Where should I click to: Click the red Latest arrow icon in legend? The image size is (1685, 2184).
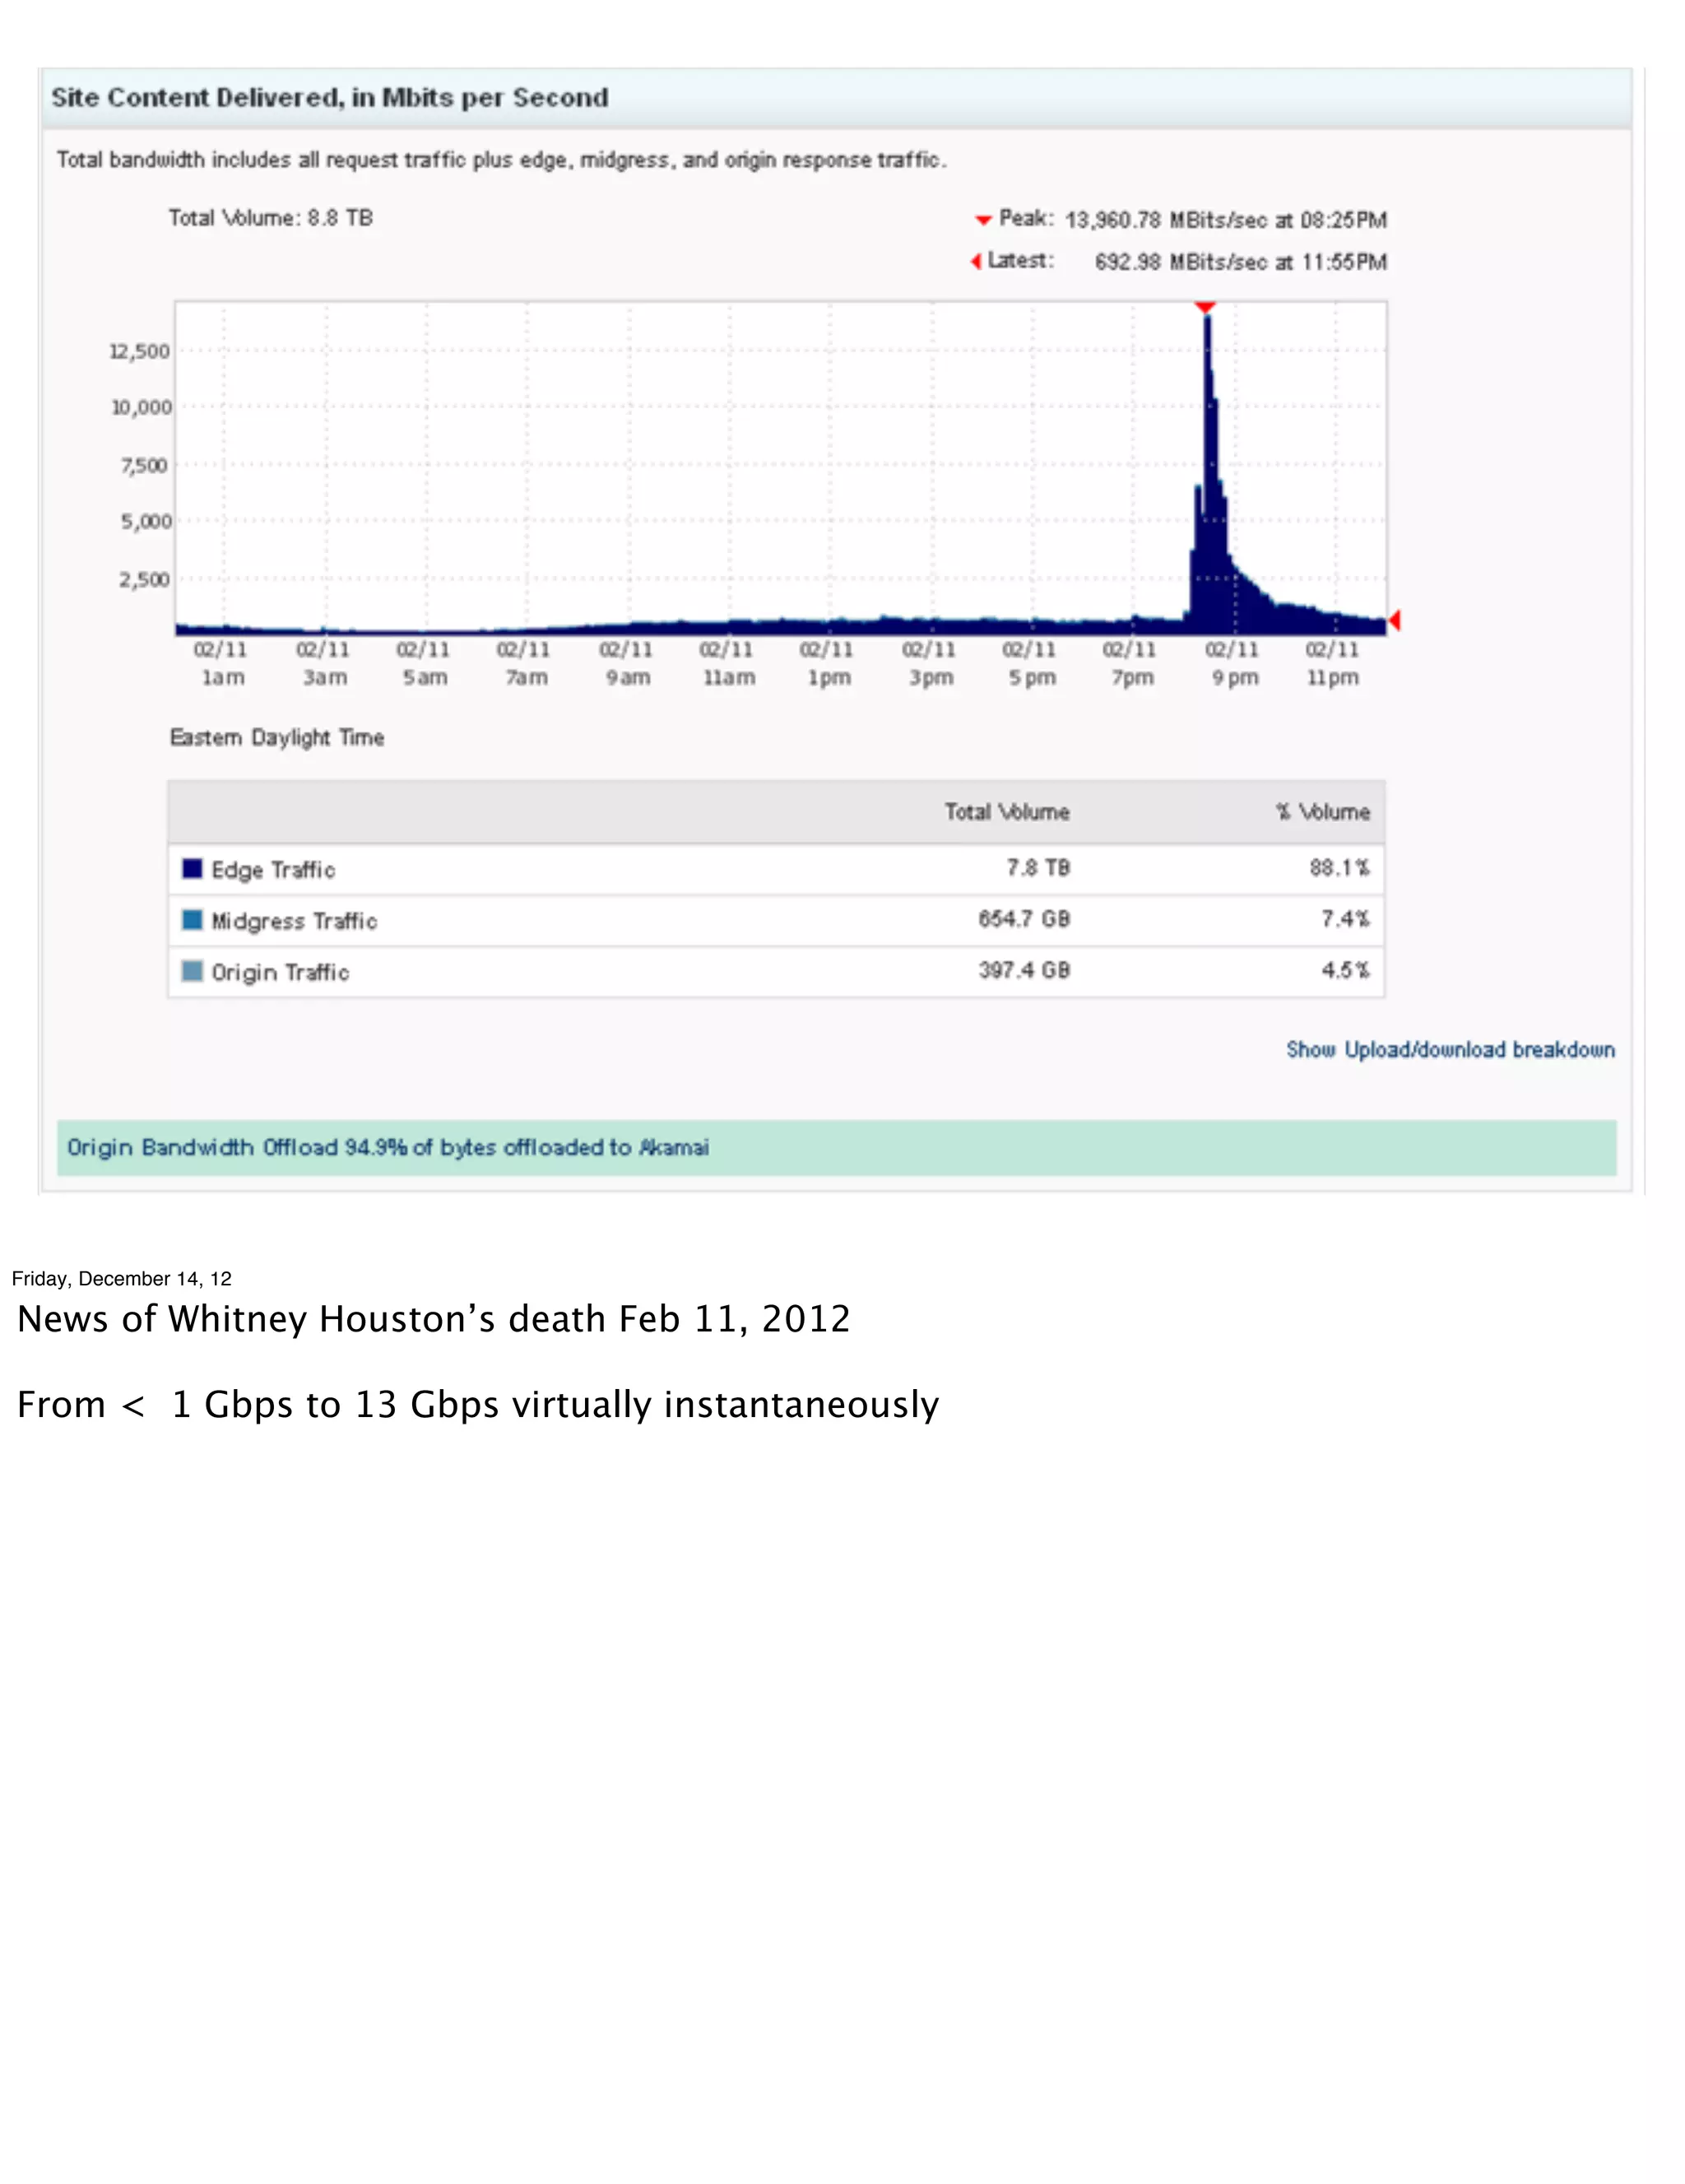[x=976, y=261]
